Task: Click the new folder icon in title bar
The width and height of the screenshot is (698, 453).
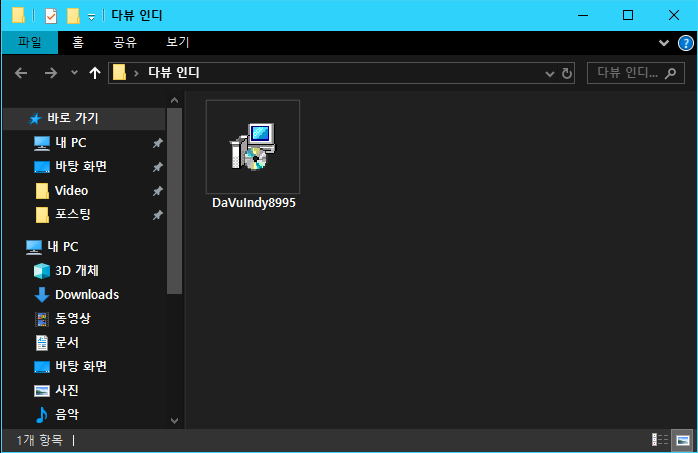Action: [x=73, y=16]
